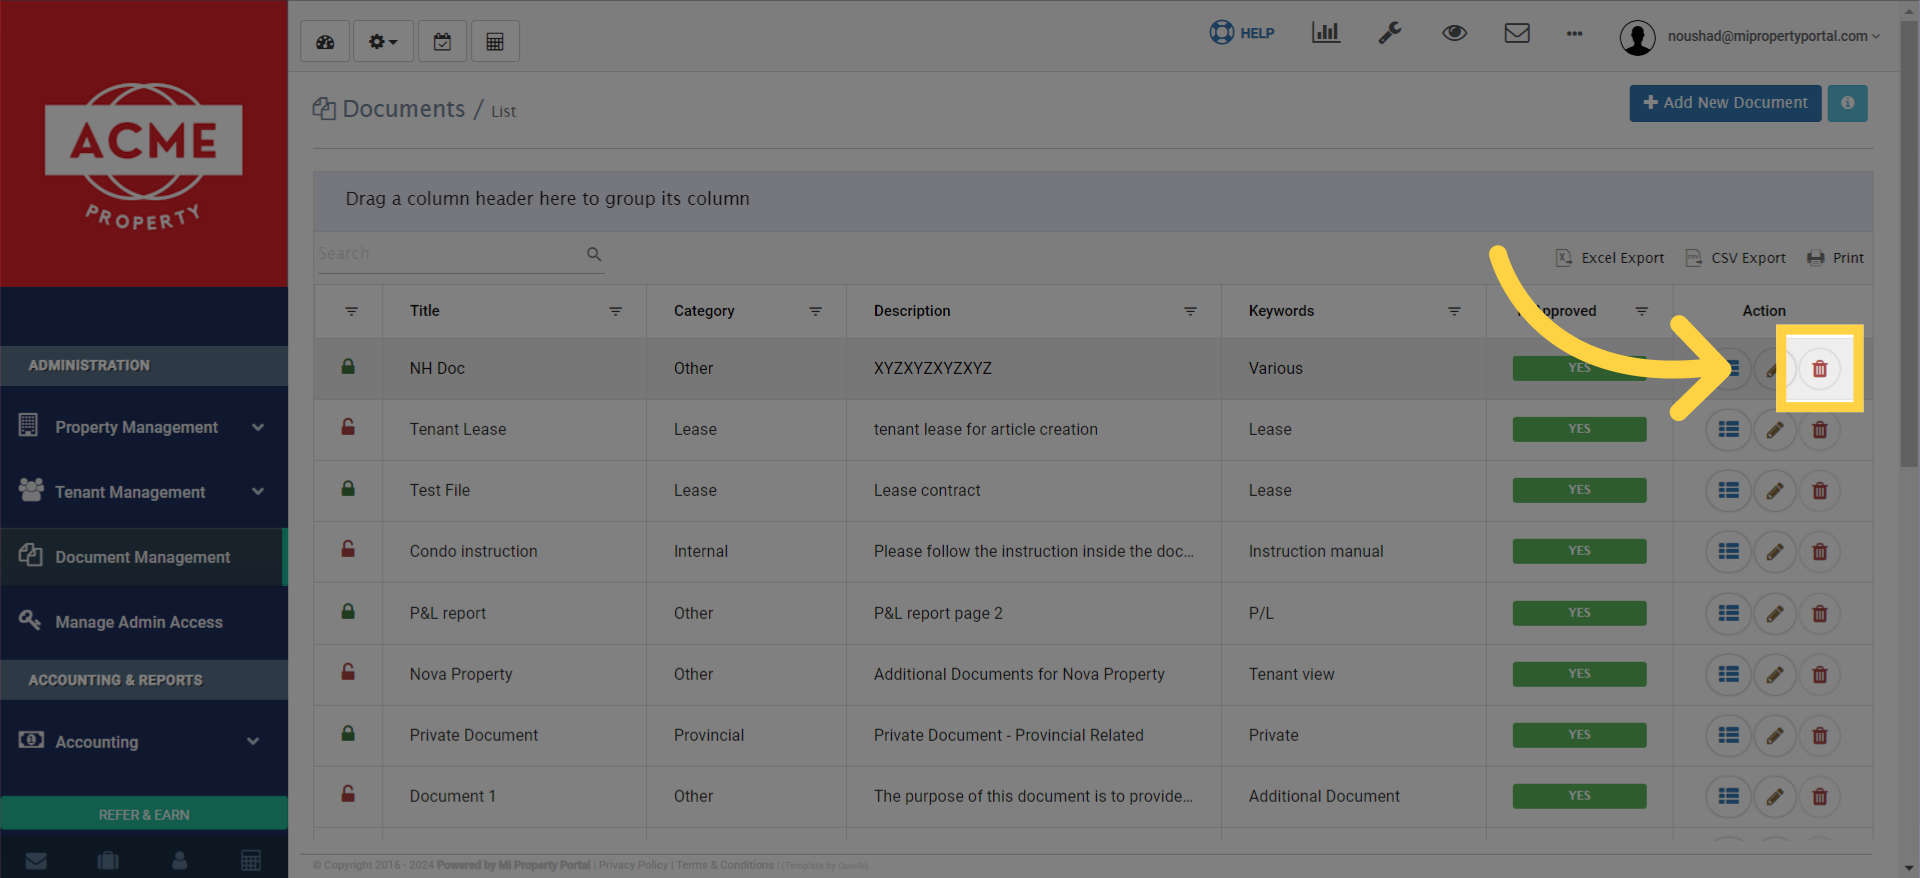Select Document Management in sidebar
This screenshot has height=878, width=1920.
(143, 557)
